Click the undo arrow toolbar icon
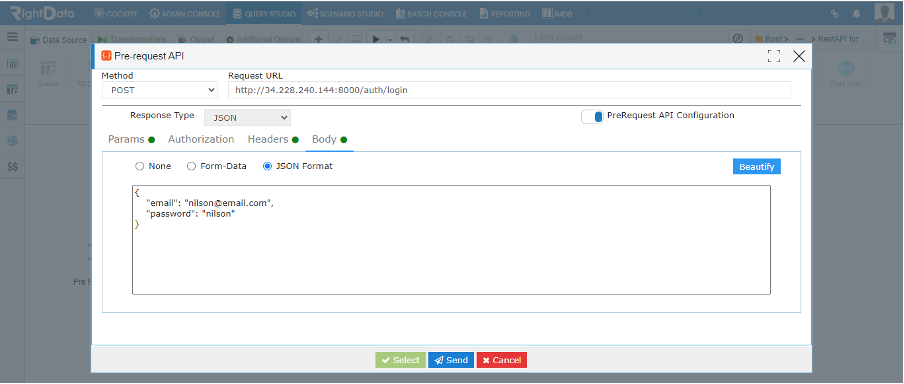This screenshot has height=384, width=904. click(x=404, y=39)
